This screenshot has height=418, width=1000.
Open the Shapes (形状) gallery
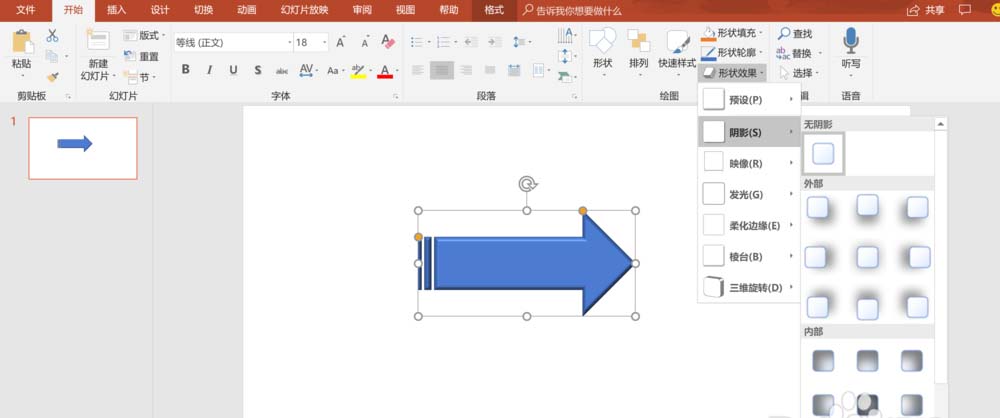tap(603, 52)
